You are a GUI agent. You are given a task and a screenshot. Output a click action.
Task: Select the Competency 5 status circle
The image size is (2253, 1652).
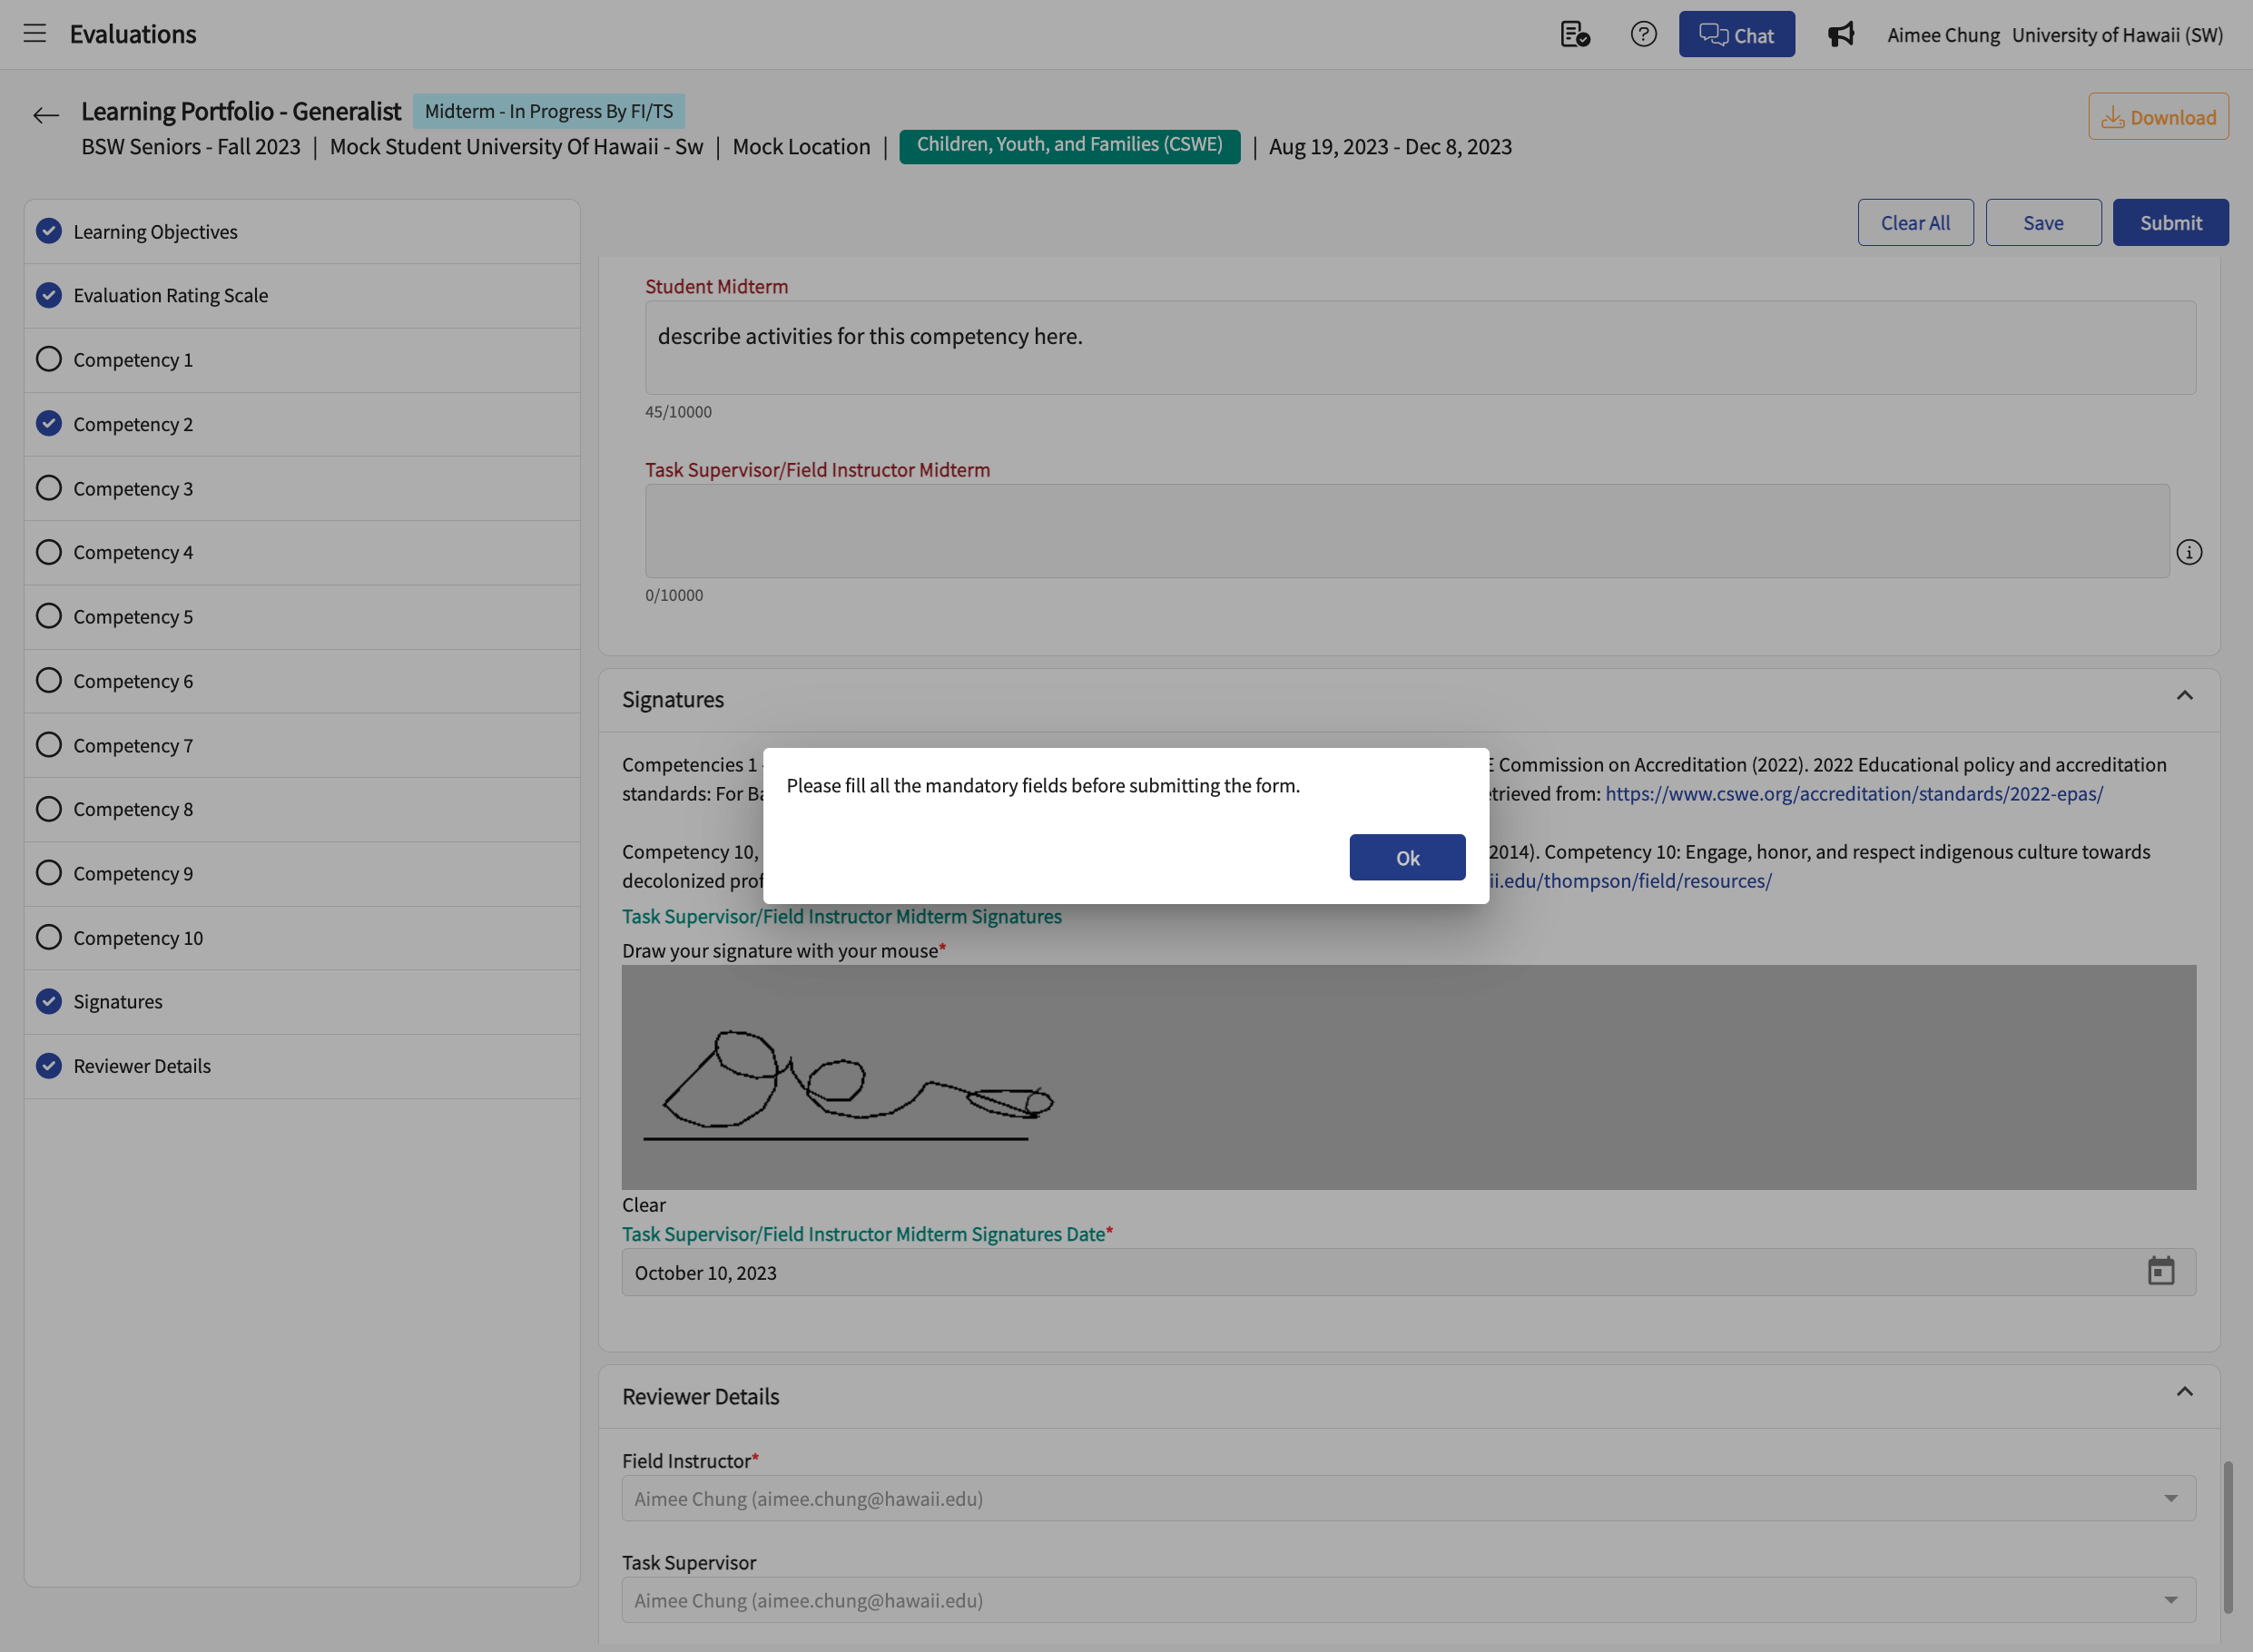(49, 616)
